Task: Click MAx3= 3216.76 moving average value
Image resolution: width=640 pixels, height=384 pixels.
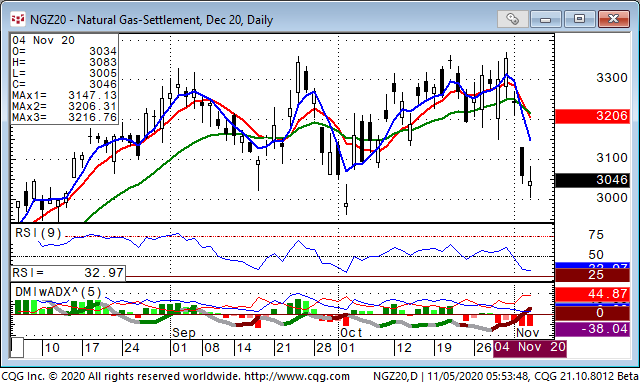Action: 64,117
